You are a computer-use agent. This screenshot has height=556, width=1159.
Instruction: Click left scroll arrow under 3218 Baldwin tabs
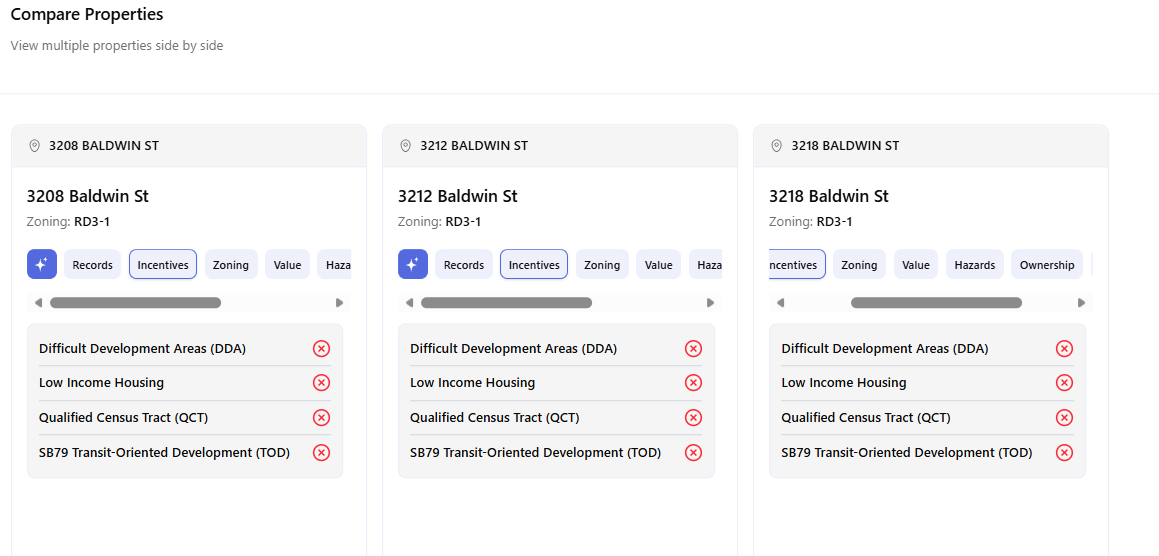[780, 302]
